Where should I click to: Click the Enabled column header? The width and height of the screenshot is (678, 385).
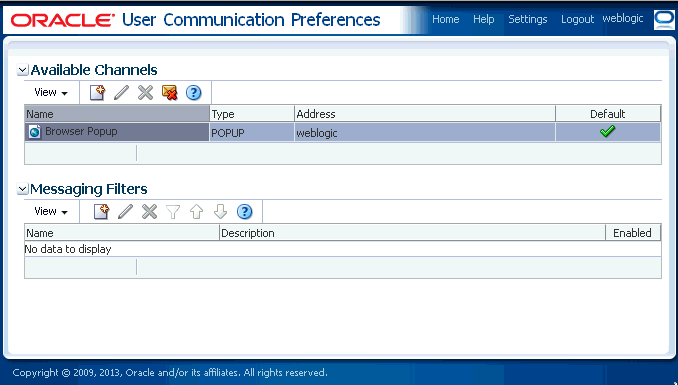click(x=633, y=233)
